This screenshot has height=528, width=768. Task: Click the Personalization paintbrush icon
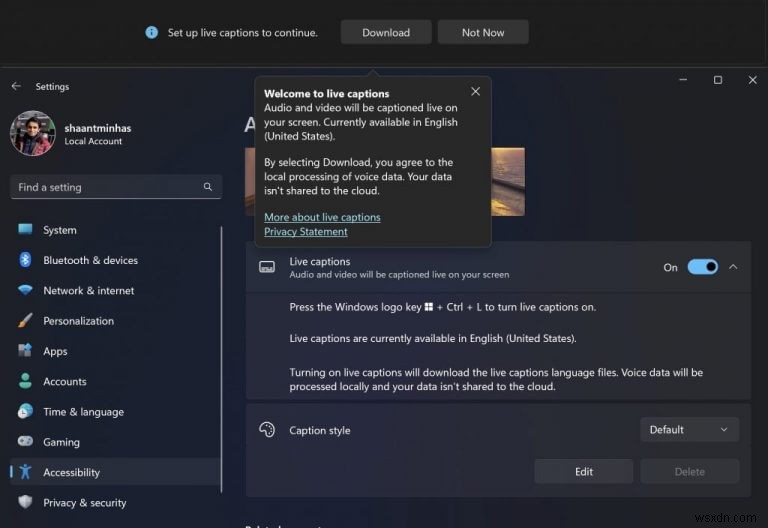[x=25, y=320]
